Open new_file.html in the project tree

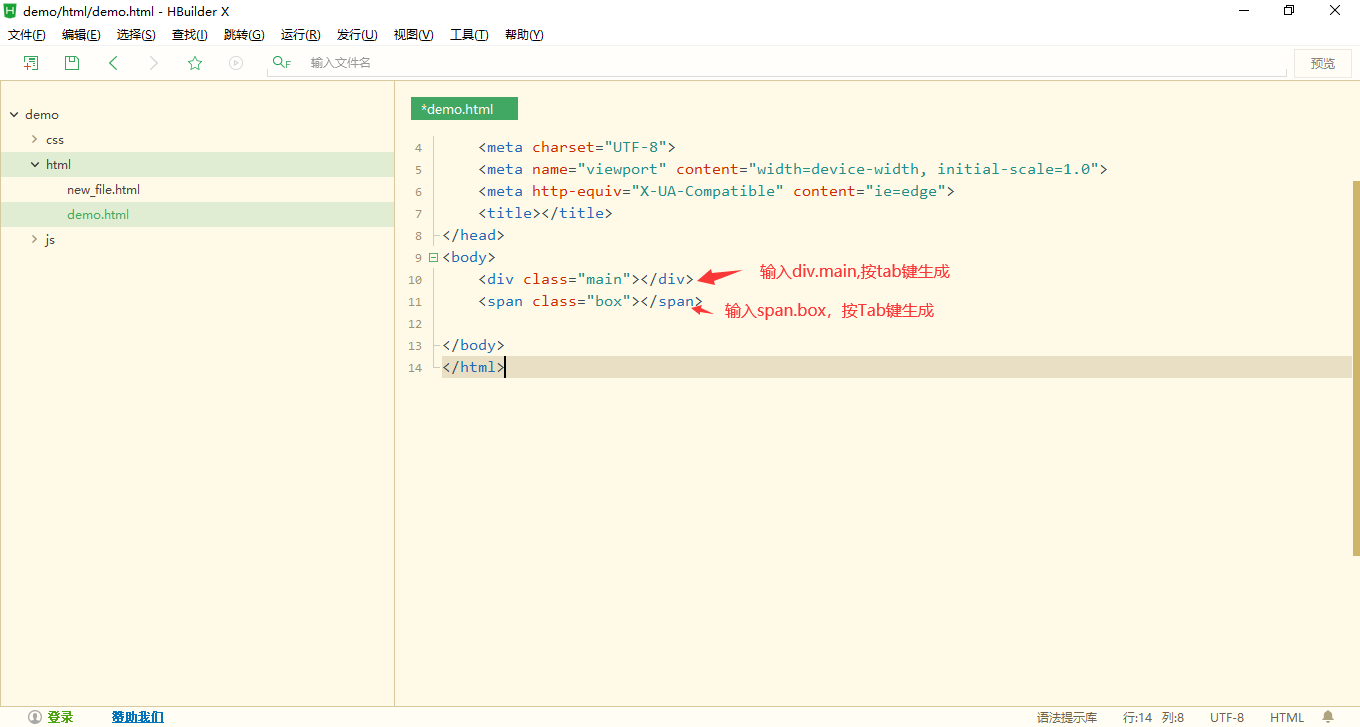(x=103, y=190)
